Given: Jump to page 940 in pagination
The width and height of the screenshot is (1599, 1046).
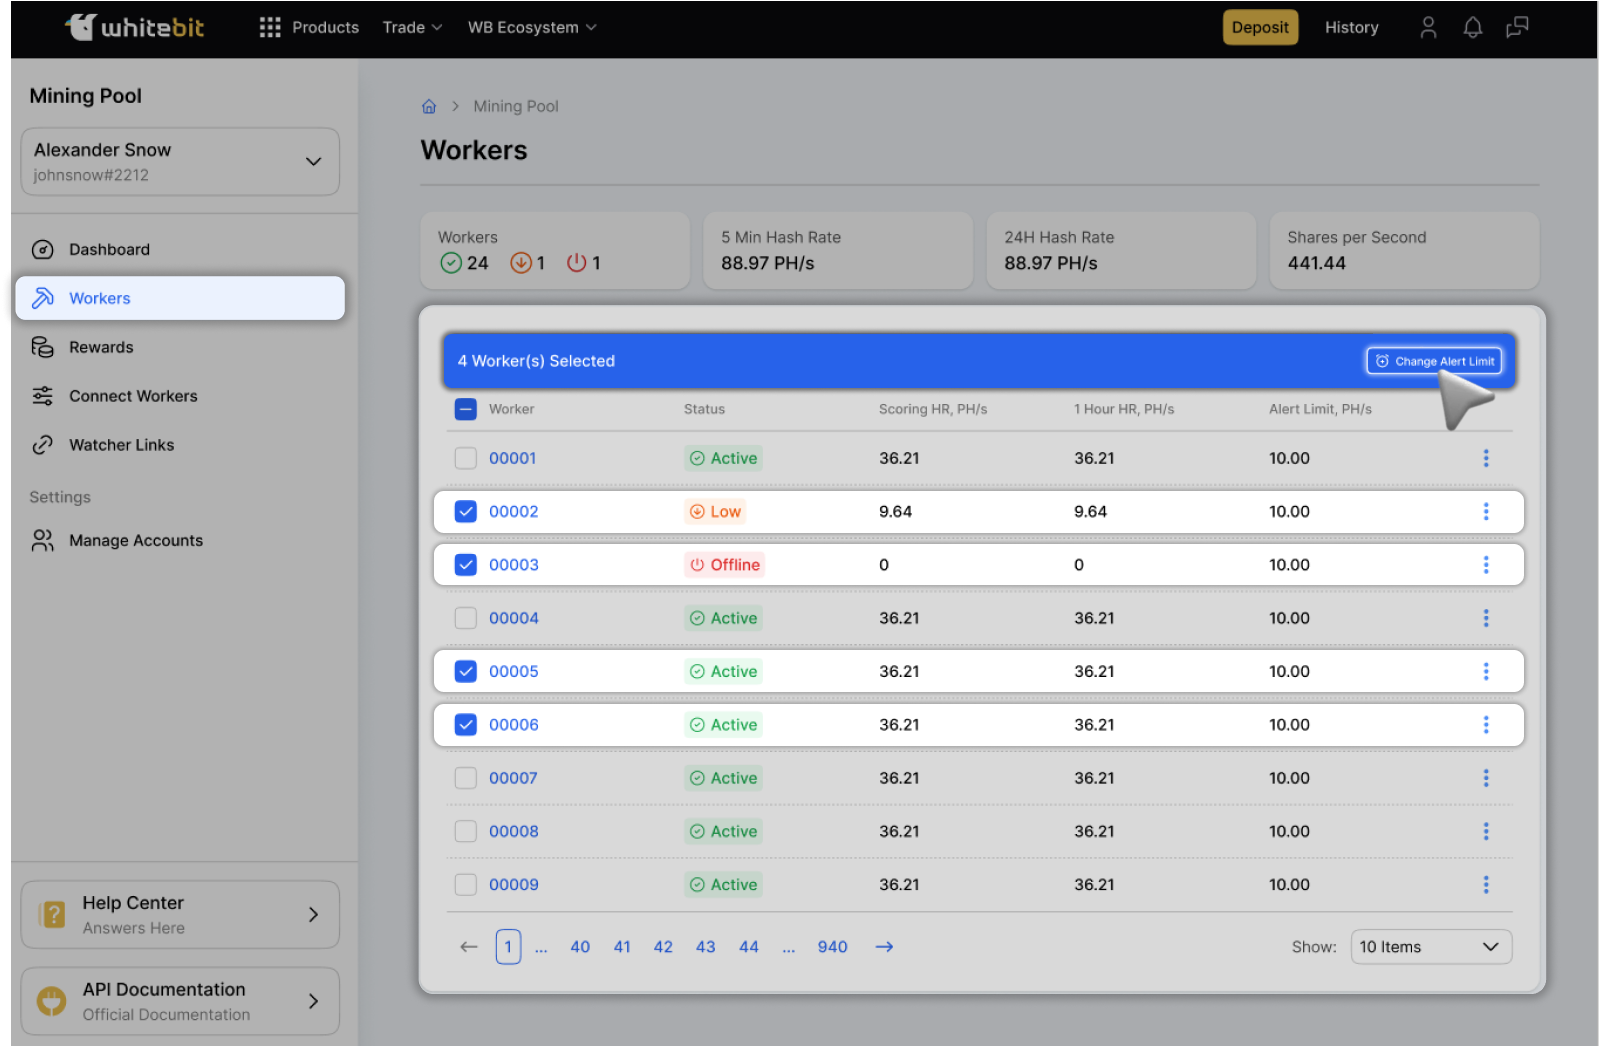Looking at the screenshot, I should click(x=832, y=947).
